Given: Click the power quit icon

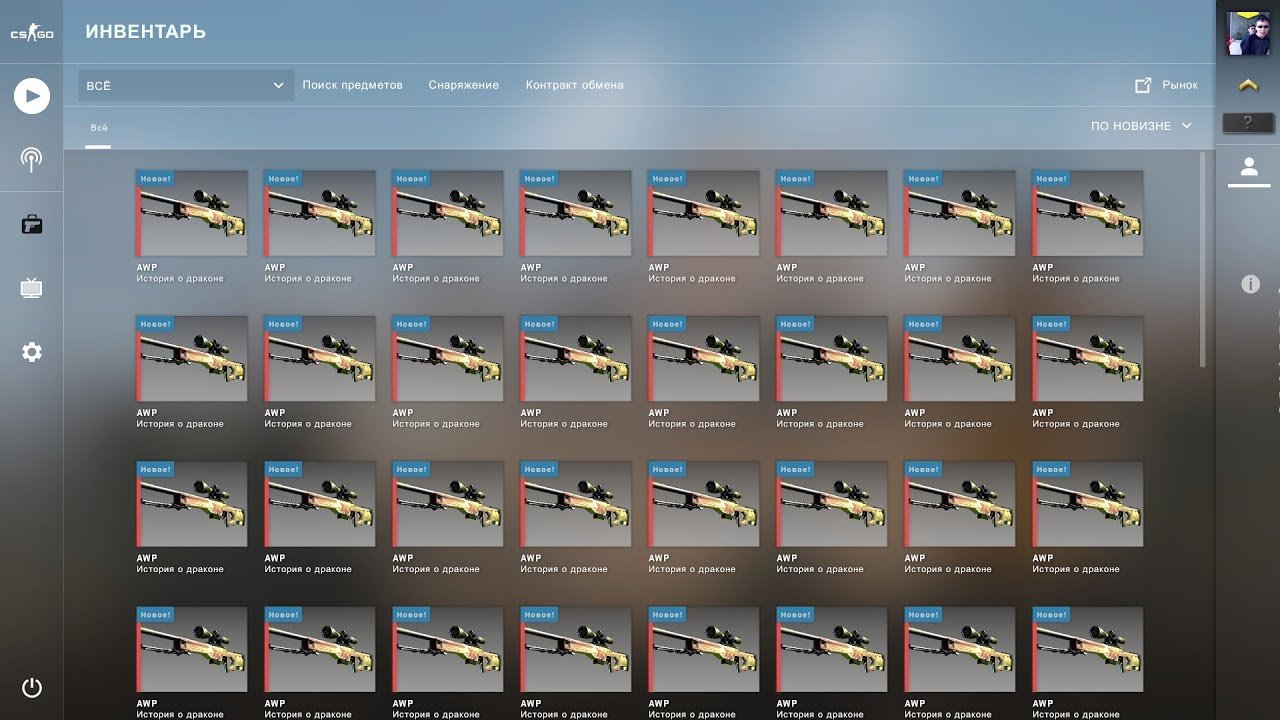Looking at the screenshot, I should (x=32, y=688).
